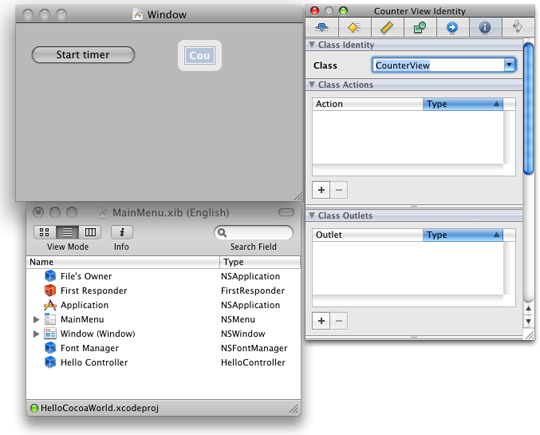The image size is (540, 435).
Task: Select the Font Manager row name
Action: pyautogui.click(x=90, y=348)
